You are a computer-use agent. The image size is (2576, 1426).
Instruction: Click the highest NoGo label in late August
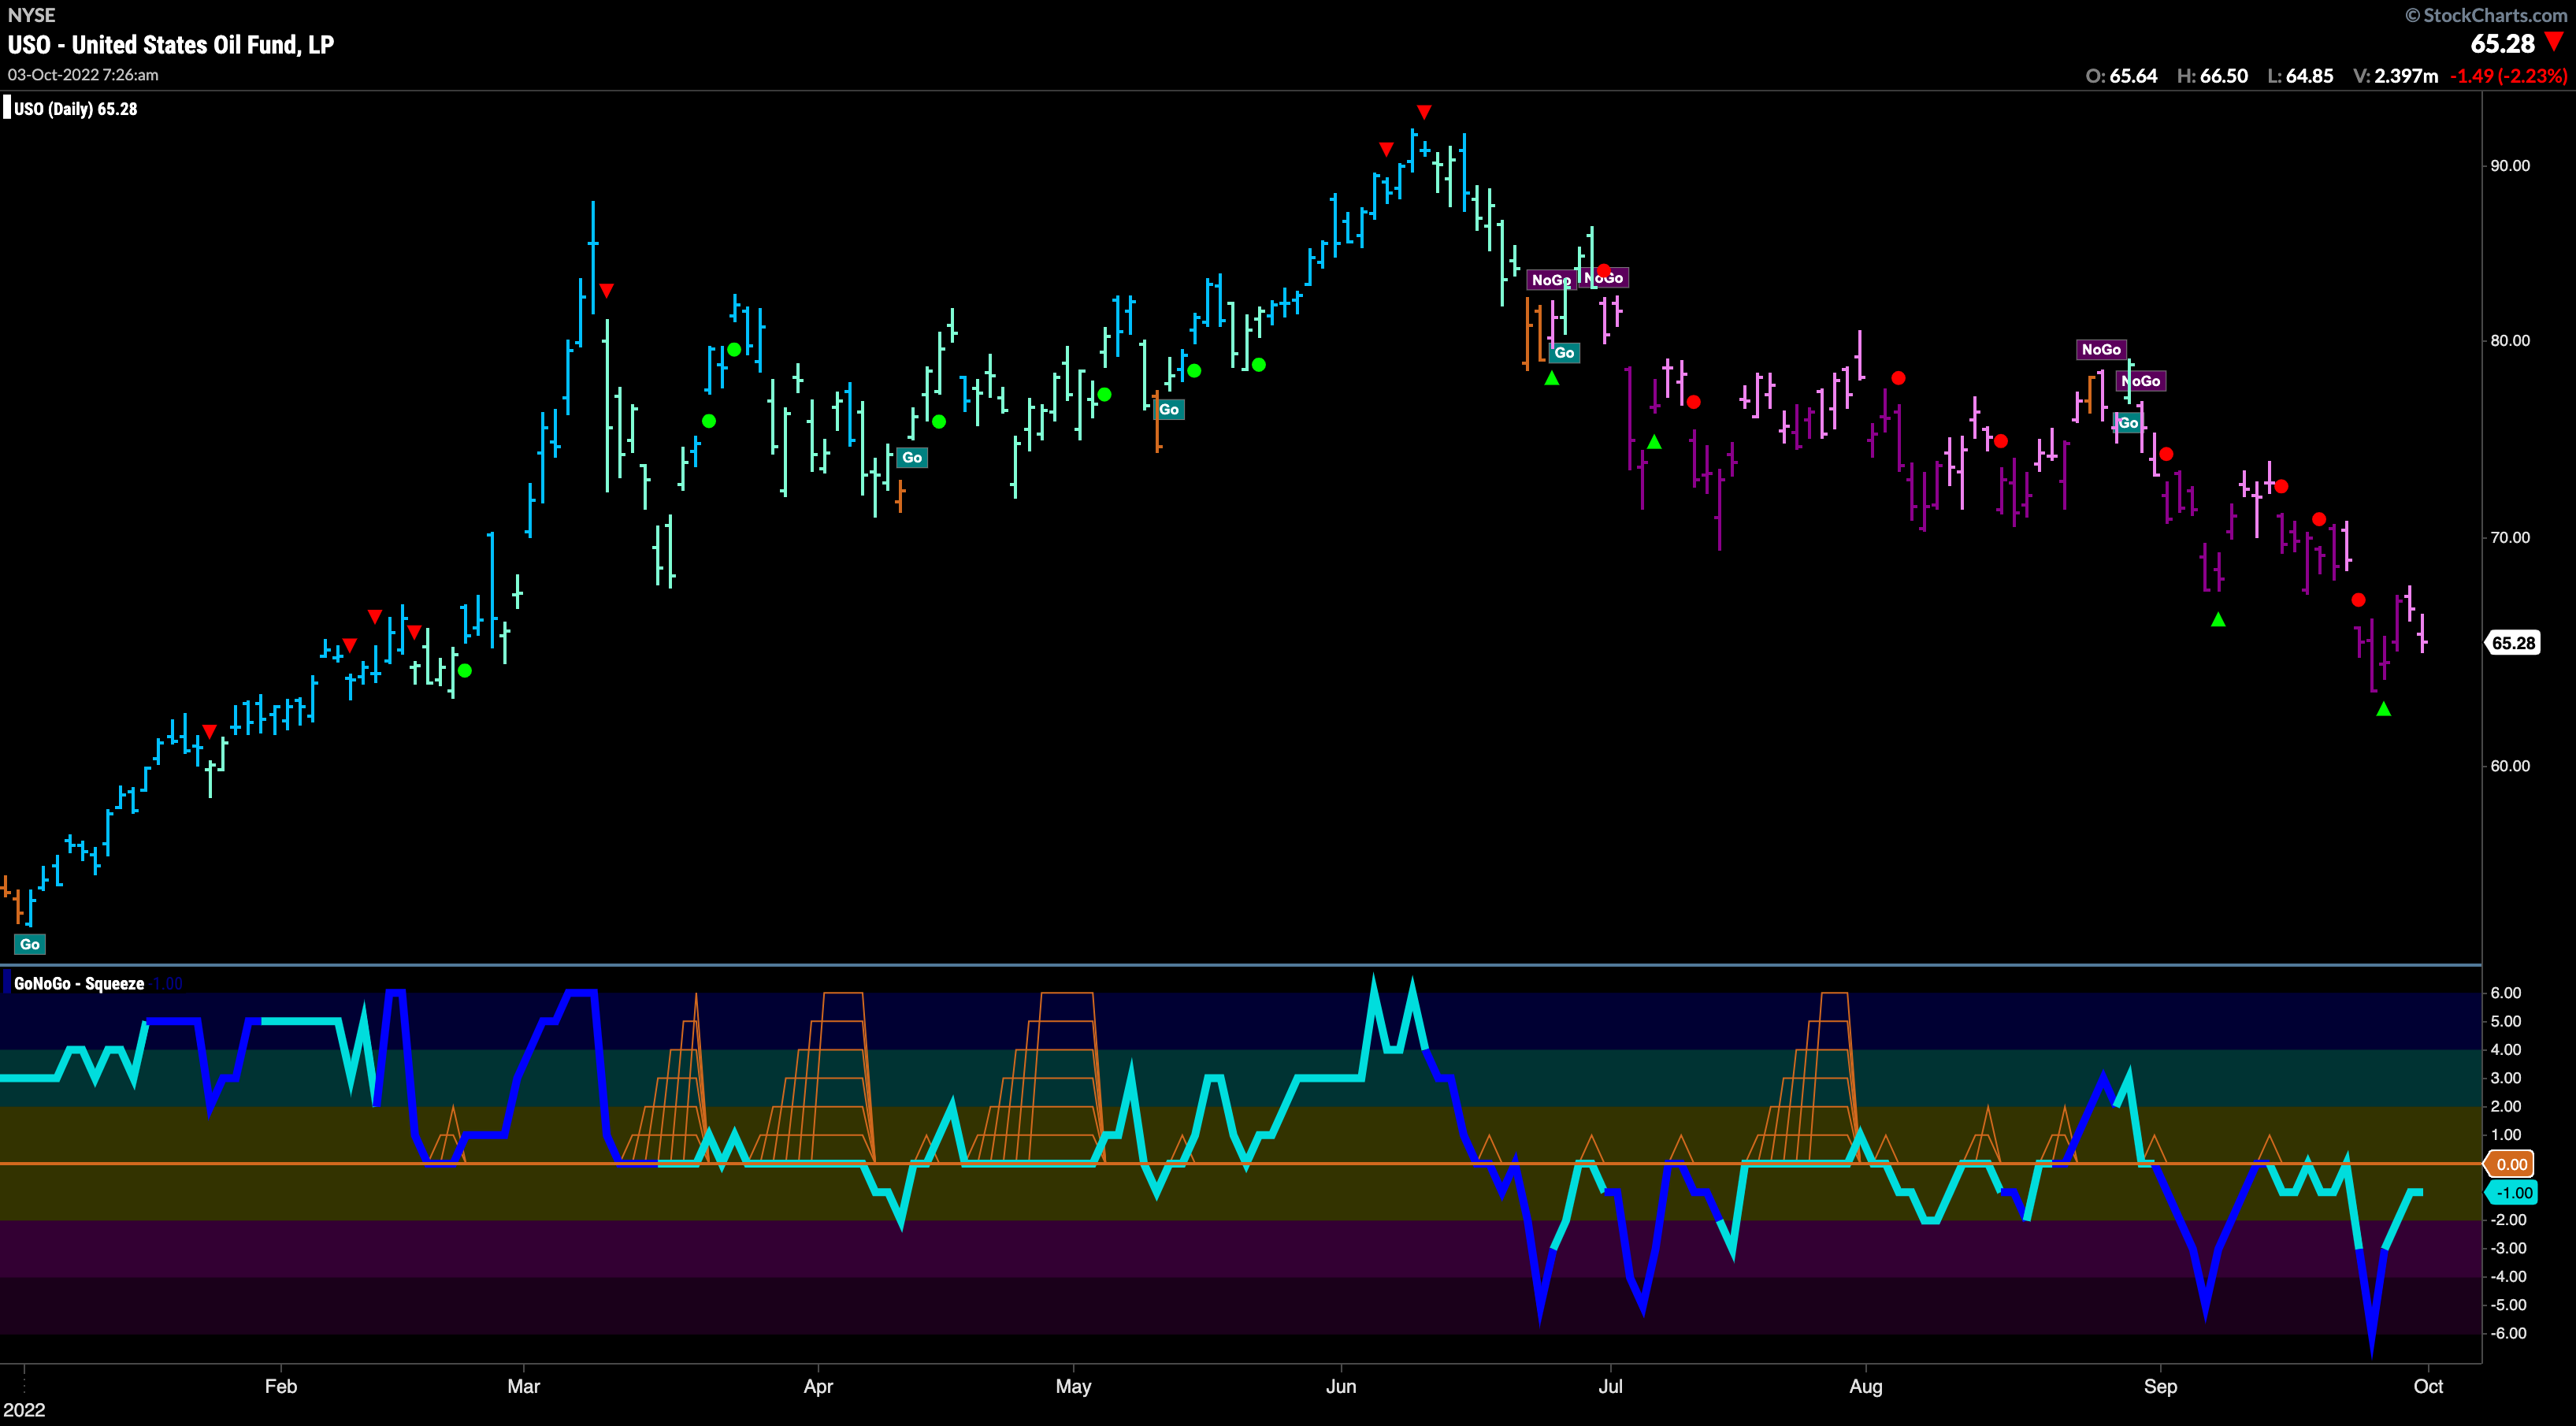pyautogui.click(x=2101, y=349)
